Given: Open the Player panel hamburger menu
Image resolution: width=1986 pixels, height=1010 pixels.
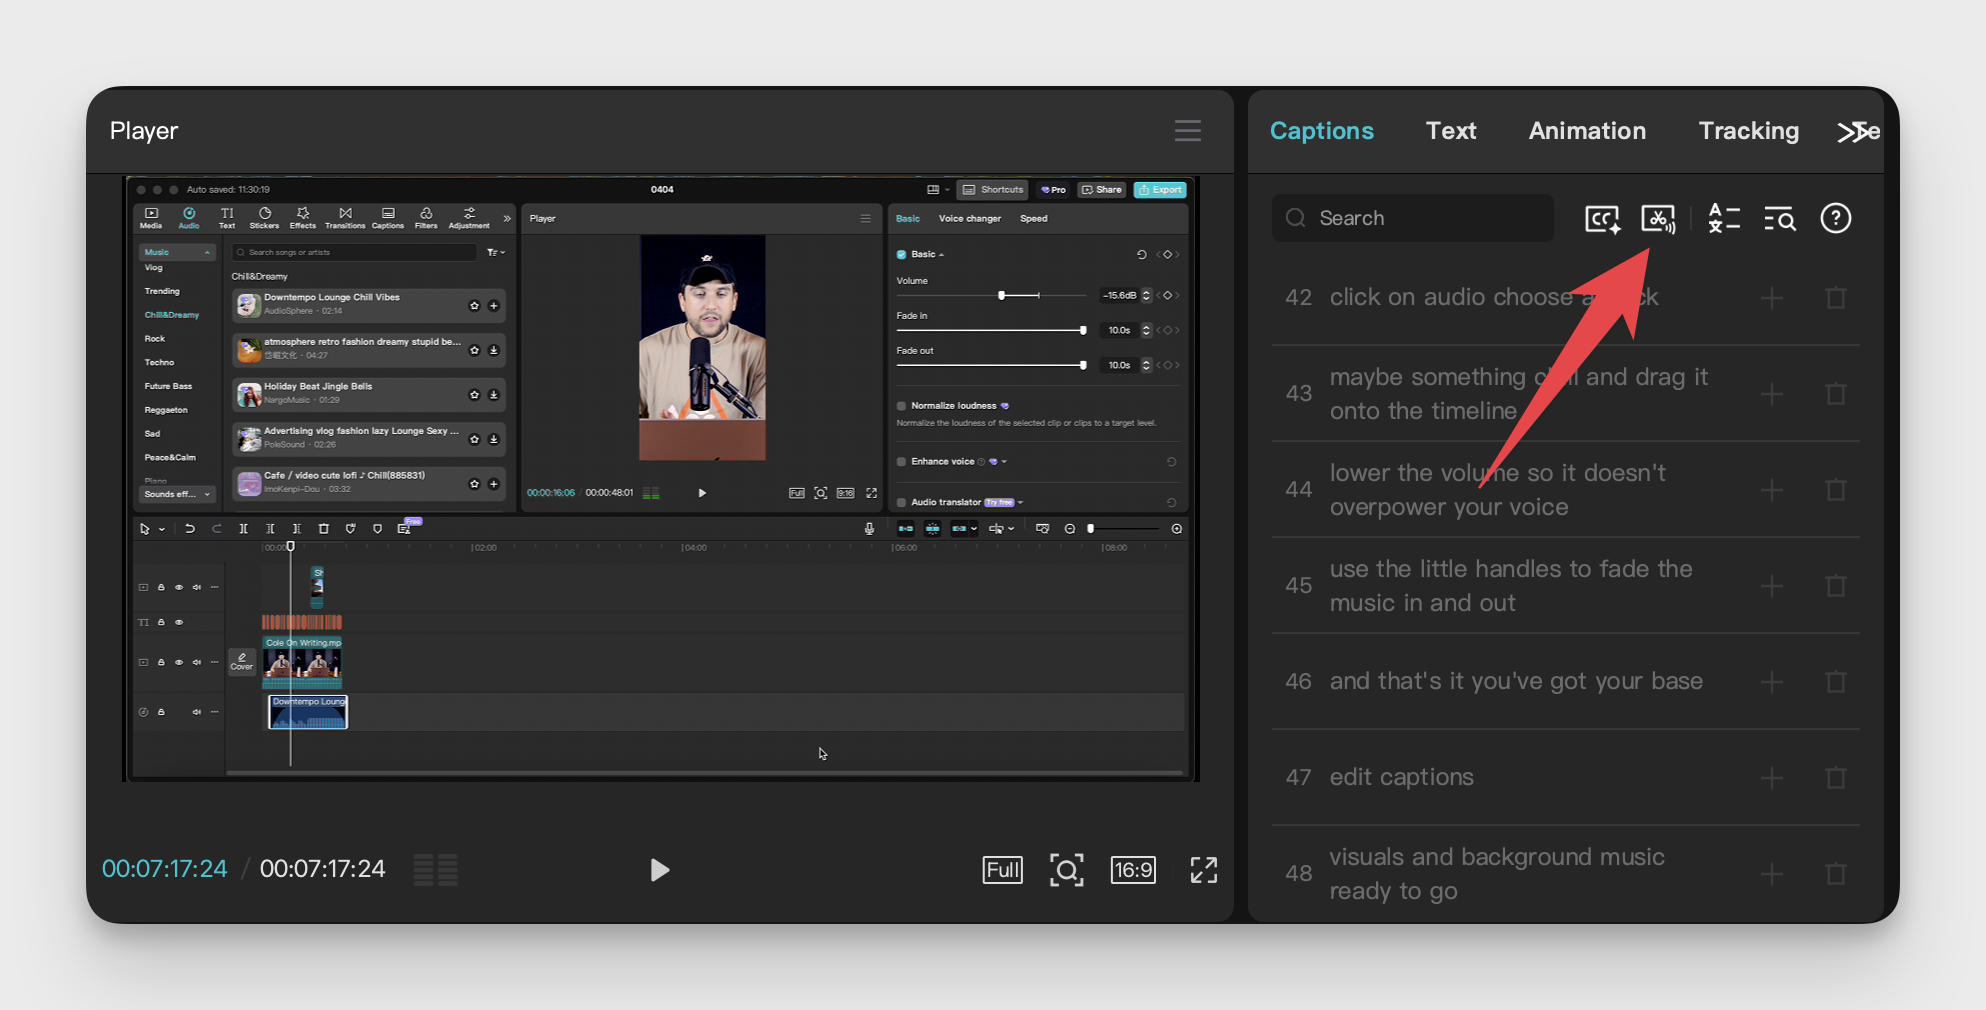Looking at the screenshot, I should pos(1187,131).
